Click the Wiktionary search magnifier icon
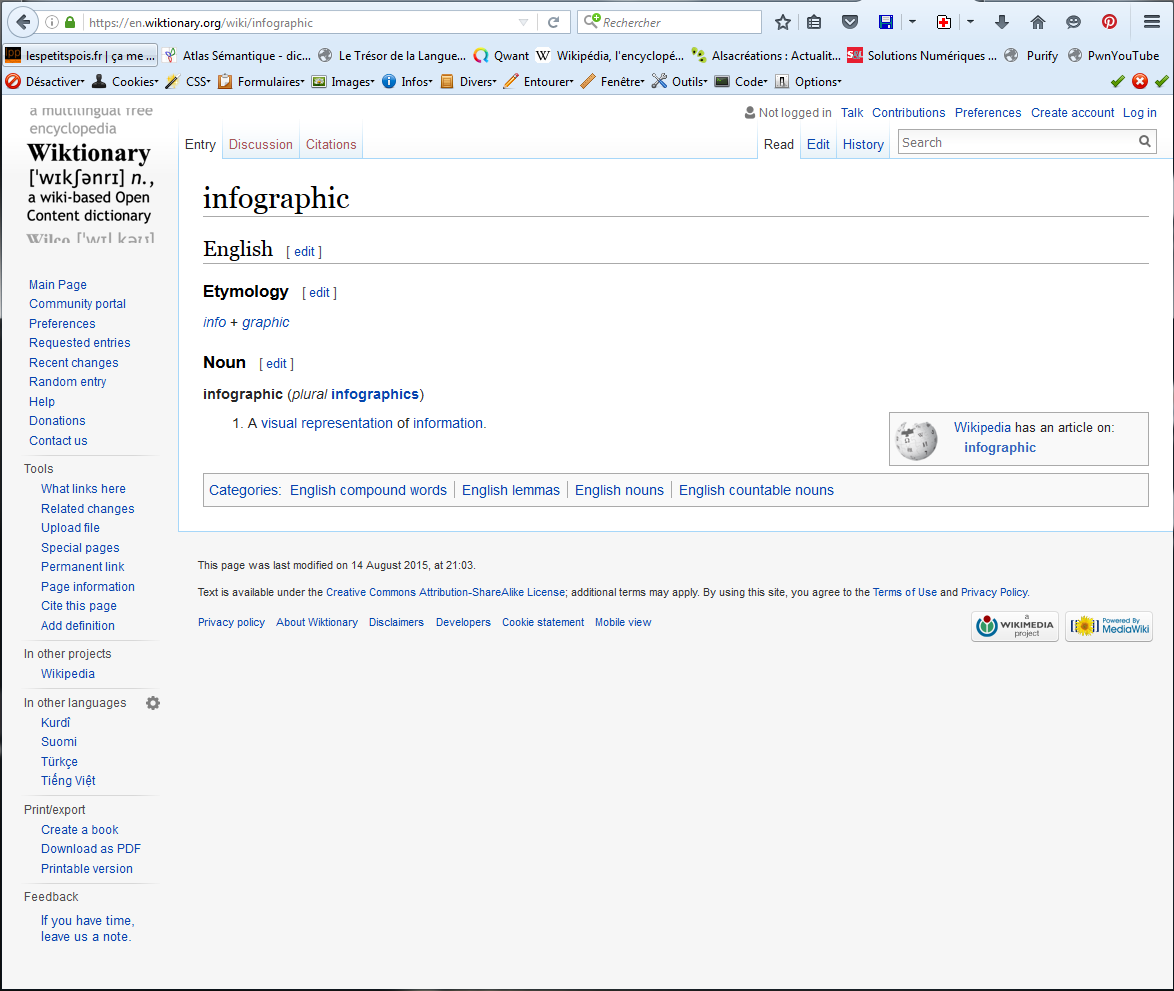This screenshot has width=1174, height=991. point(1145,142)
